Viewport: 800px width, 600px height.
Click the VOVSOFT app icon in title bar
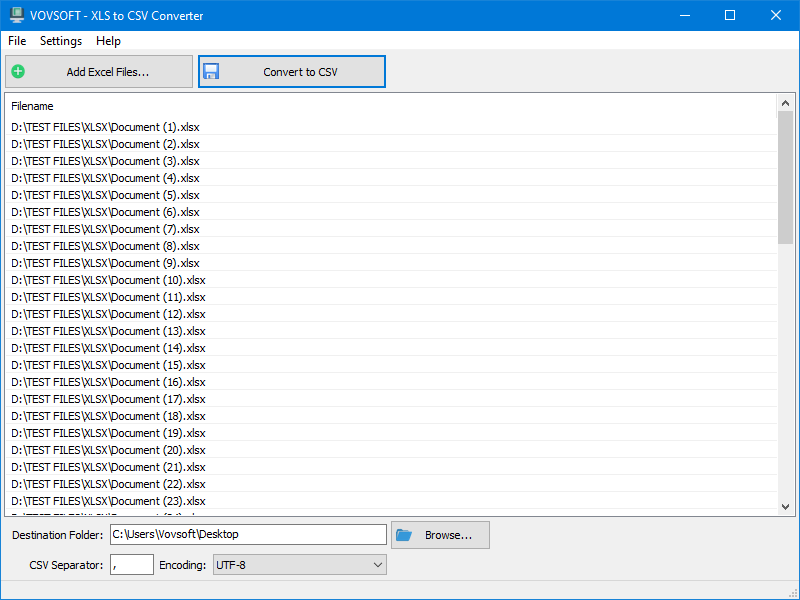pyautogui.click(x=14, y=15)
